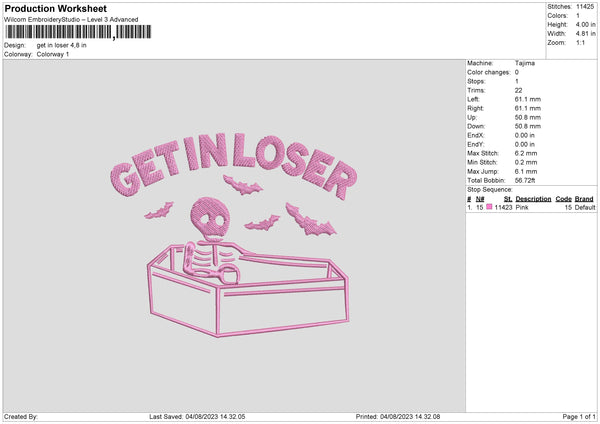Click 'Wilcom EmbroideryStudio – Level 3 Advanced' text

71,20
